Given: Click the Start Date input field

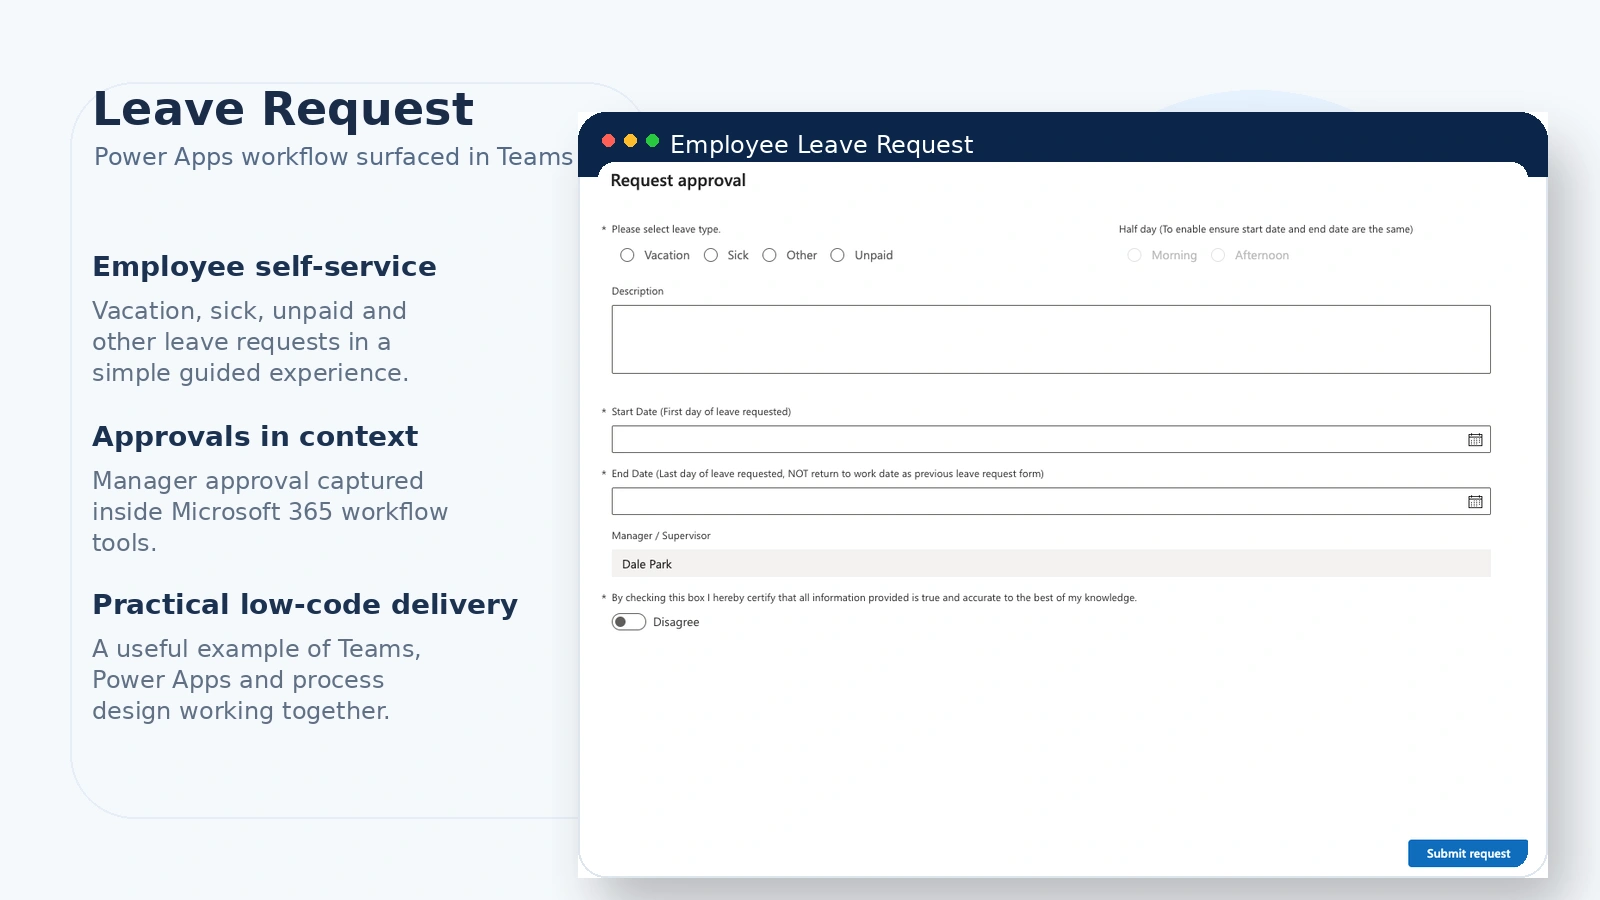Looking at the screenshot, I should click(x=1051, y=440).
